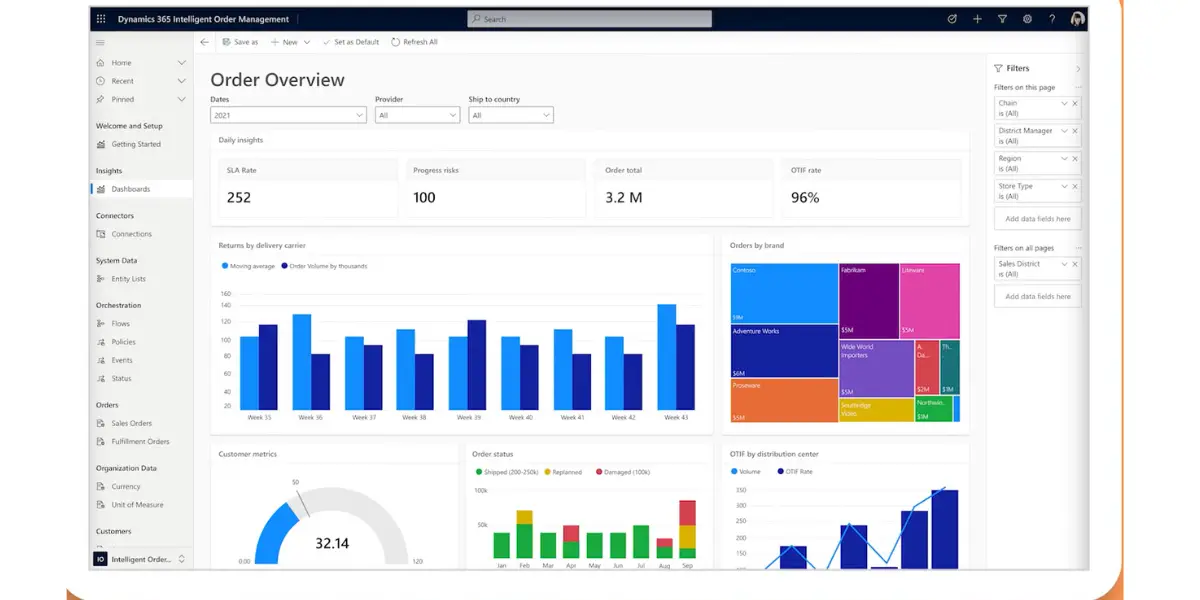The image size is (1200, 600).
Task: Expand the Sales District filter chevron
Action: [x=1064, y=264]
